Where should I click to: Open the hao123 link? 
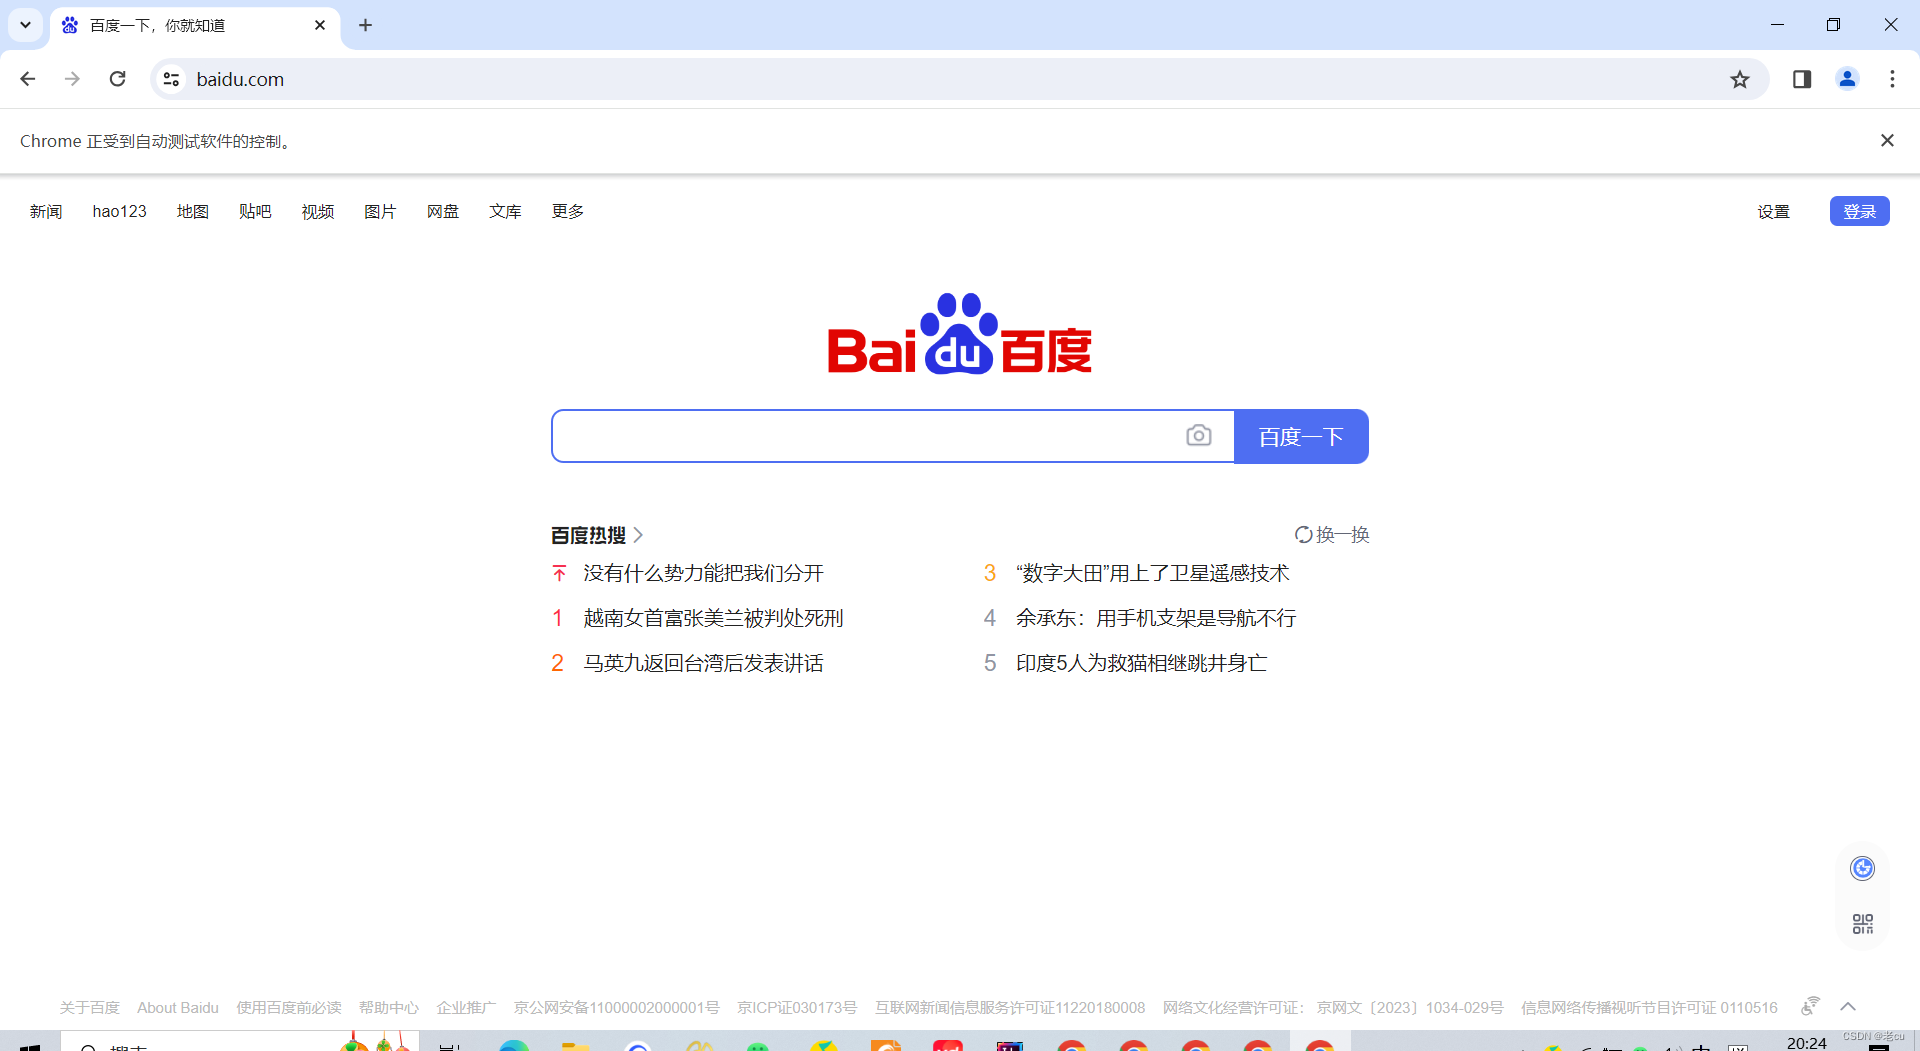[x=119, y=211]
